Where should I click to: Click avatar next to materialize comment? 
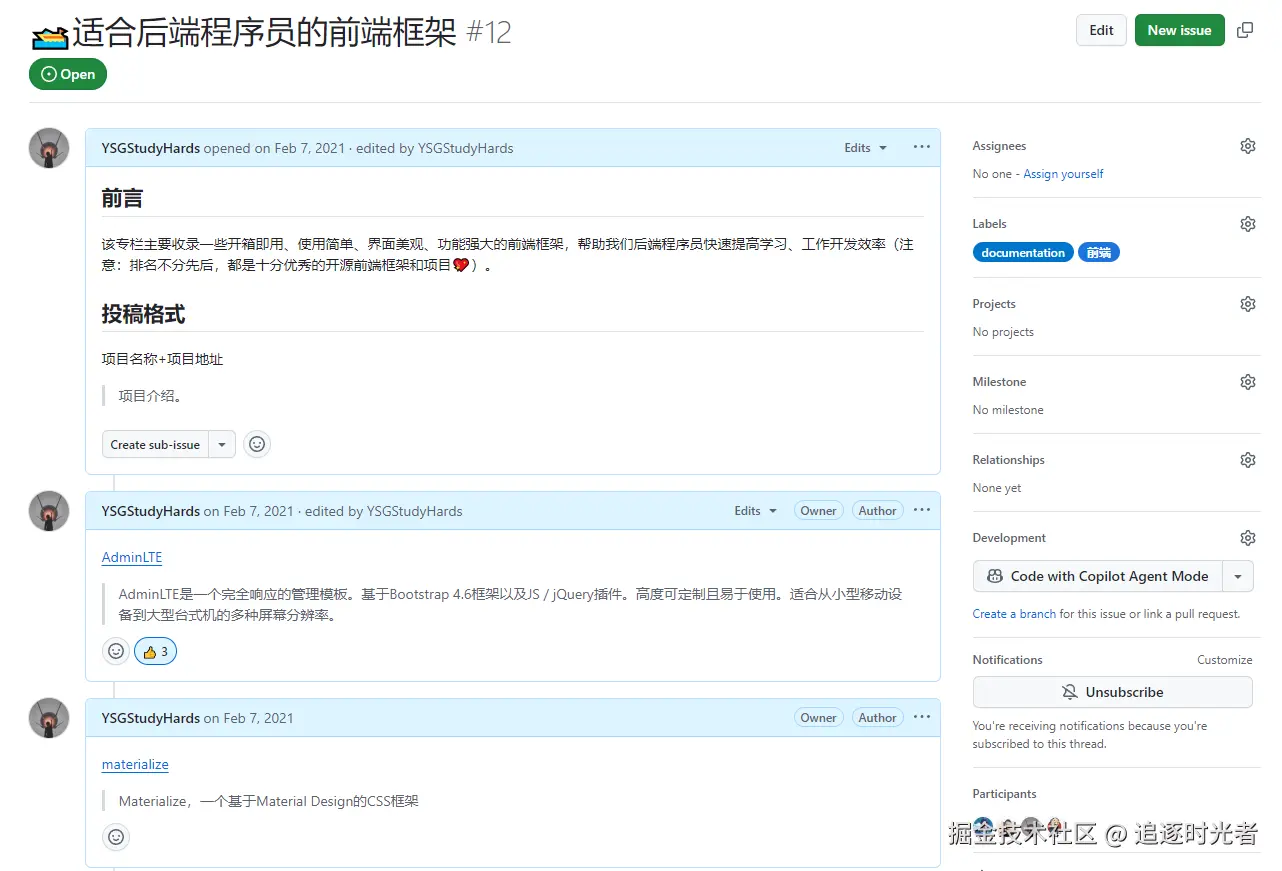point(49,718)
